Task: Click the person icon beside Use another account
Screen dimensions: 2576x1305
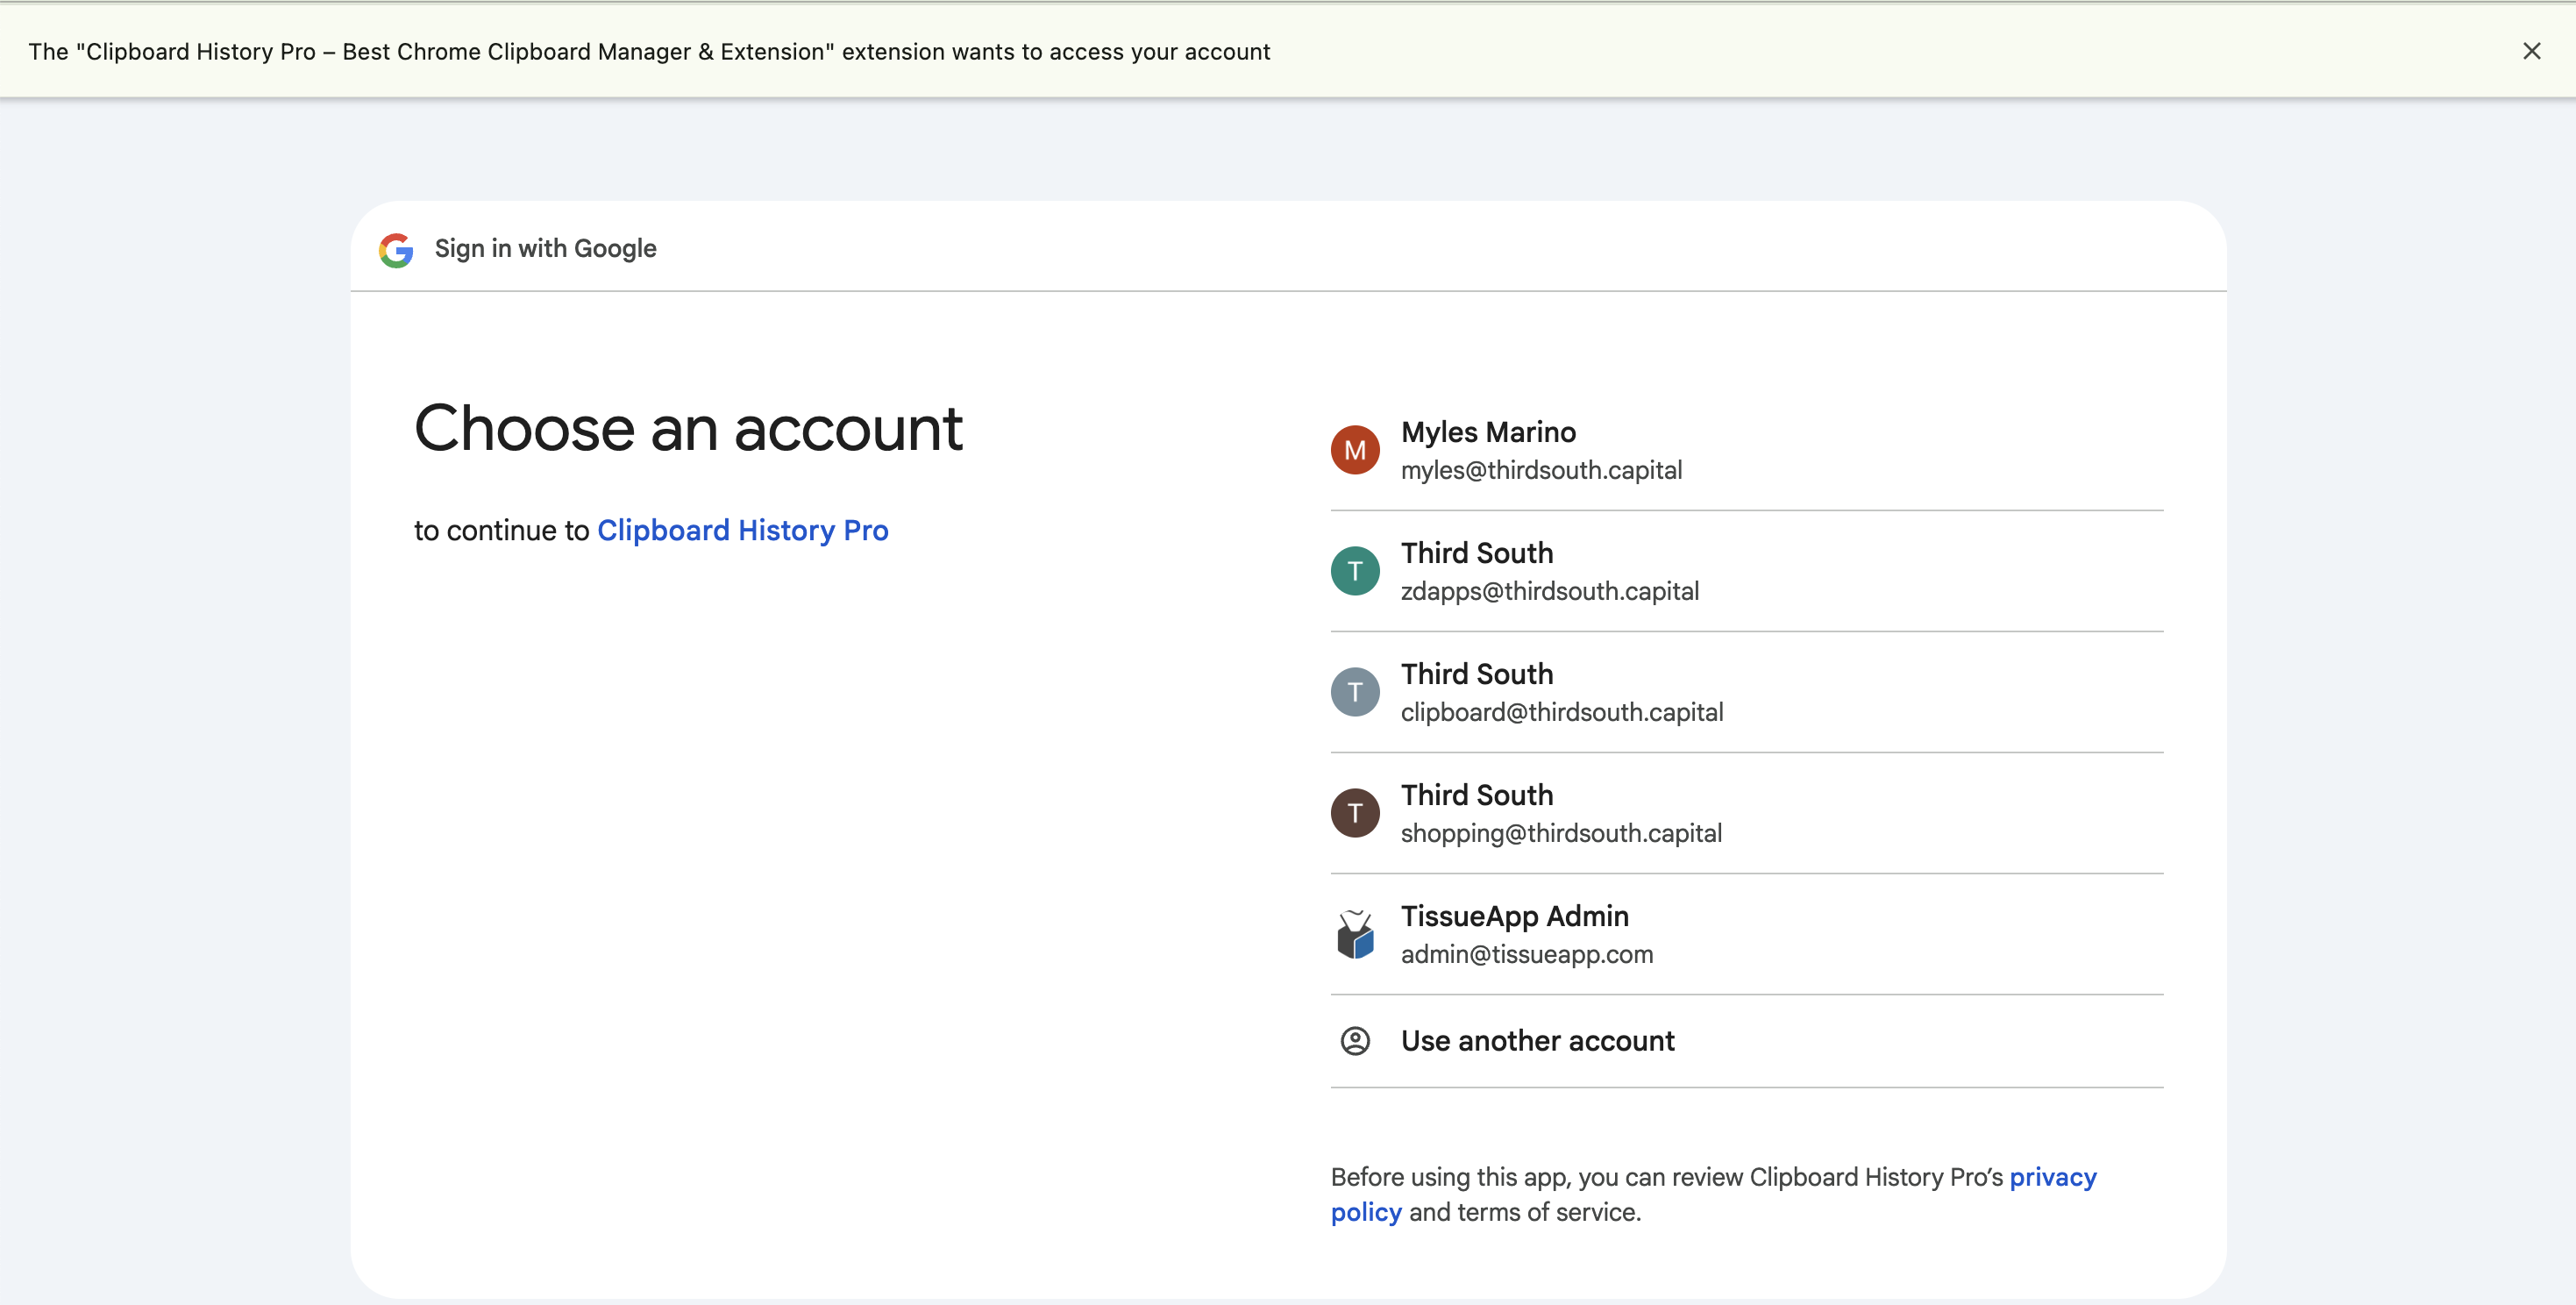Action: [1355, 1041]
